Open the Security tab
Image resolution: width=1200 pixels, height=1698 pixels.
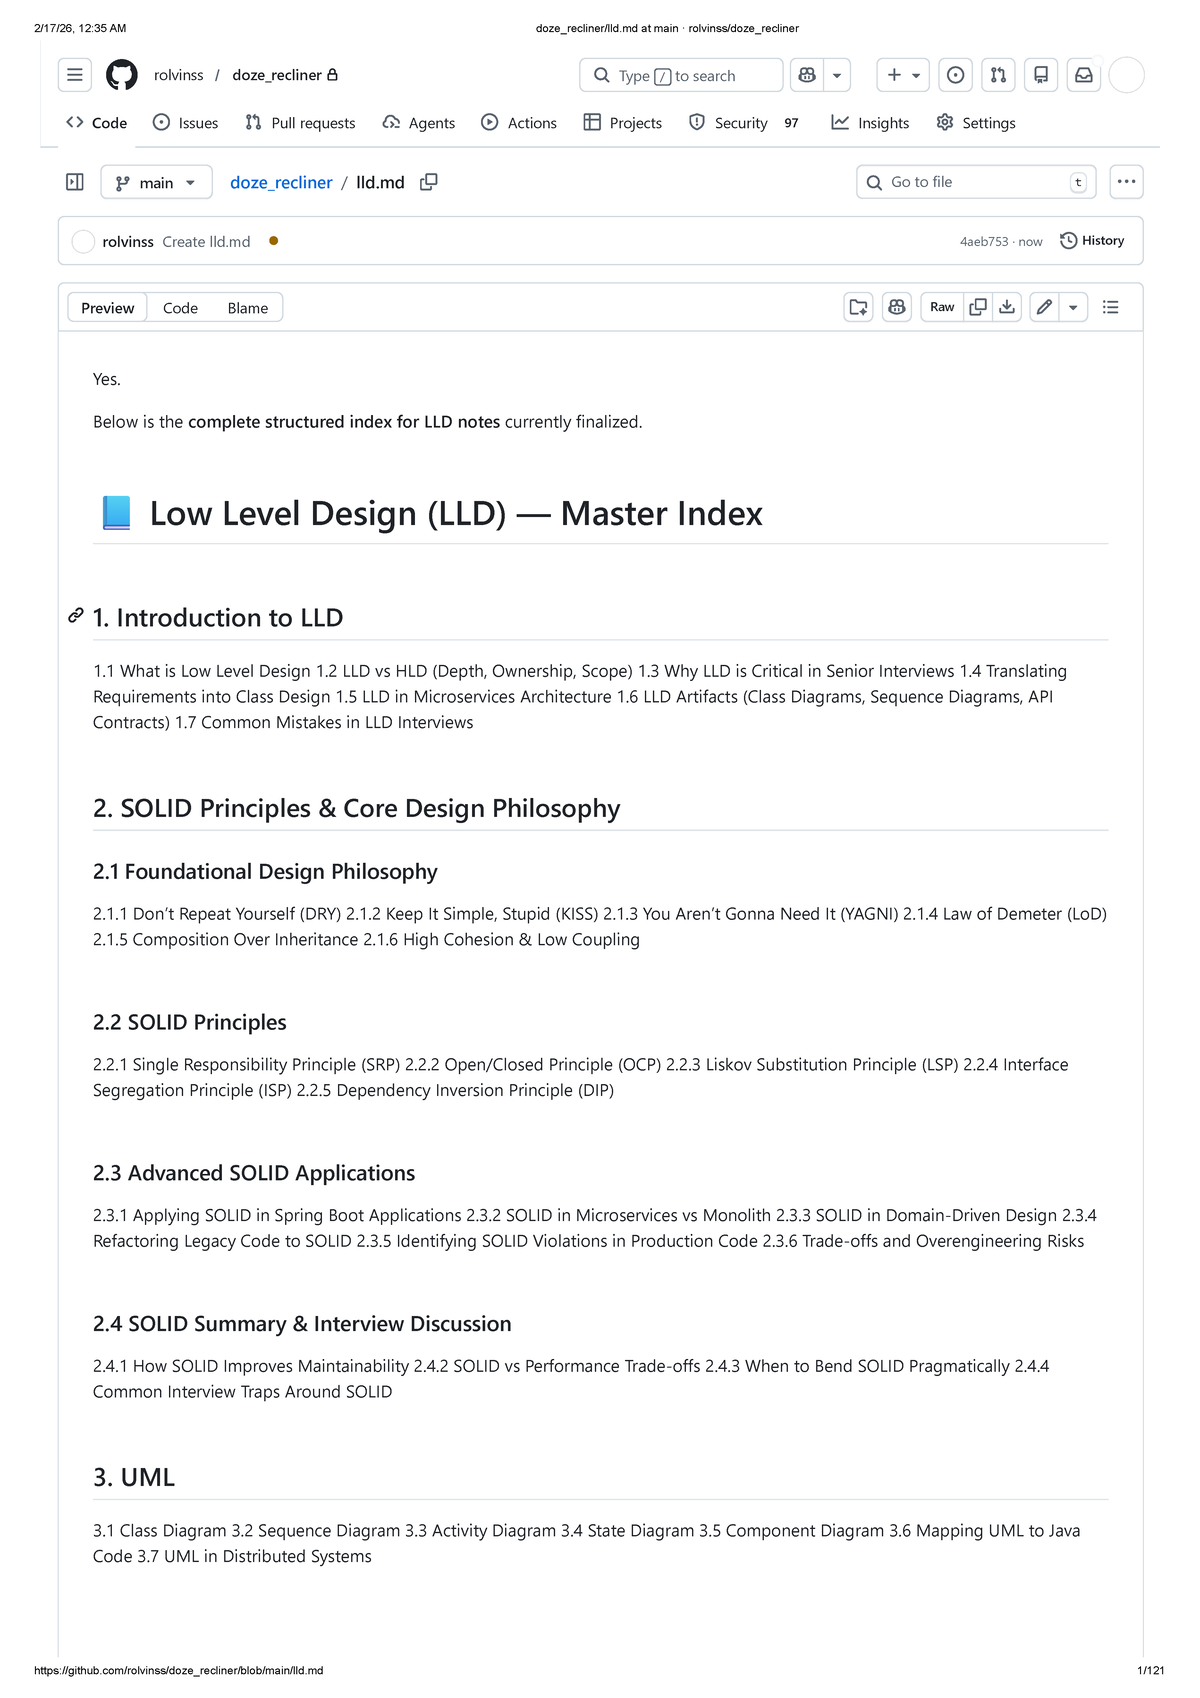(x=744, y=123)
